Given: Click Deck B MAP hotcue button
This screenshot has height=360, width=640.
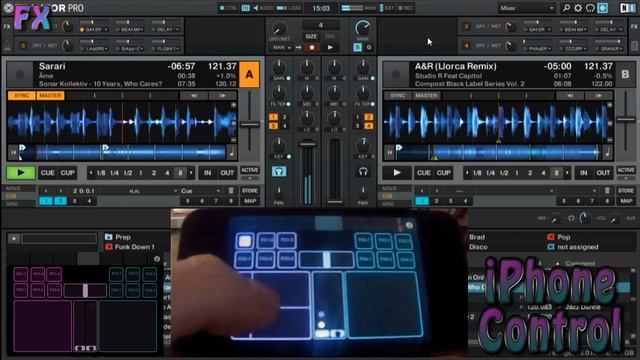Looking at the screenshot, I should pyautogui.click(x=626, y=201).
